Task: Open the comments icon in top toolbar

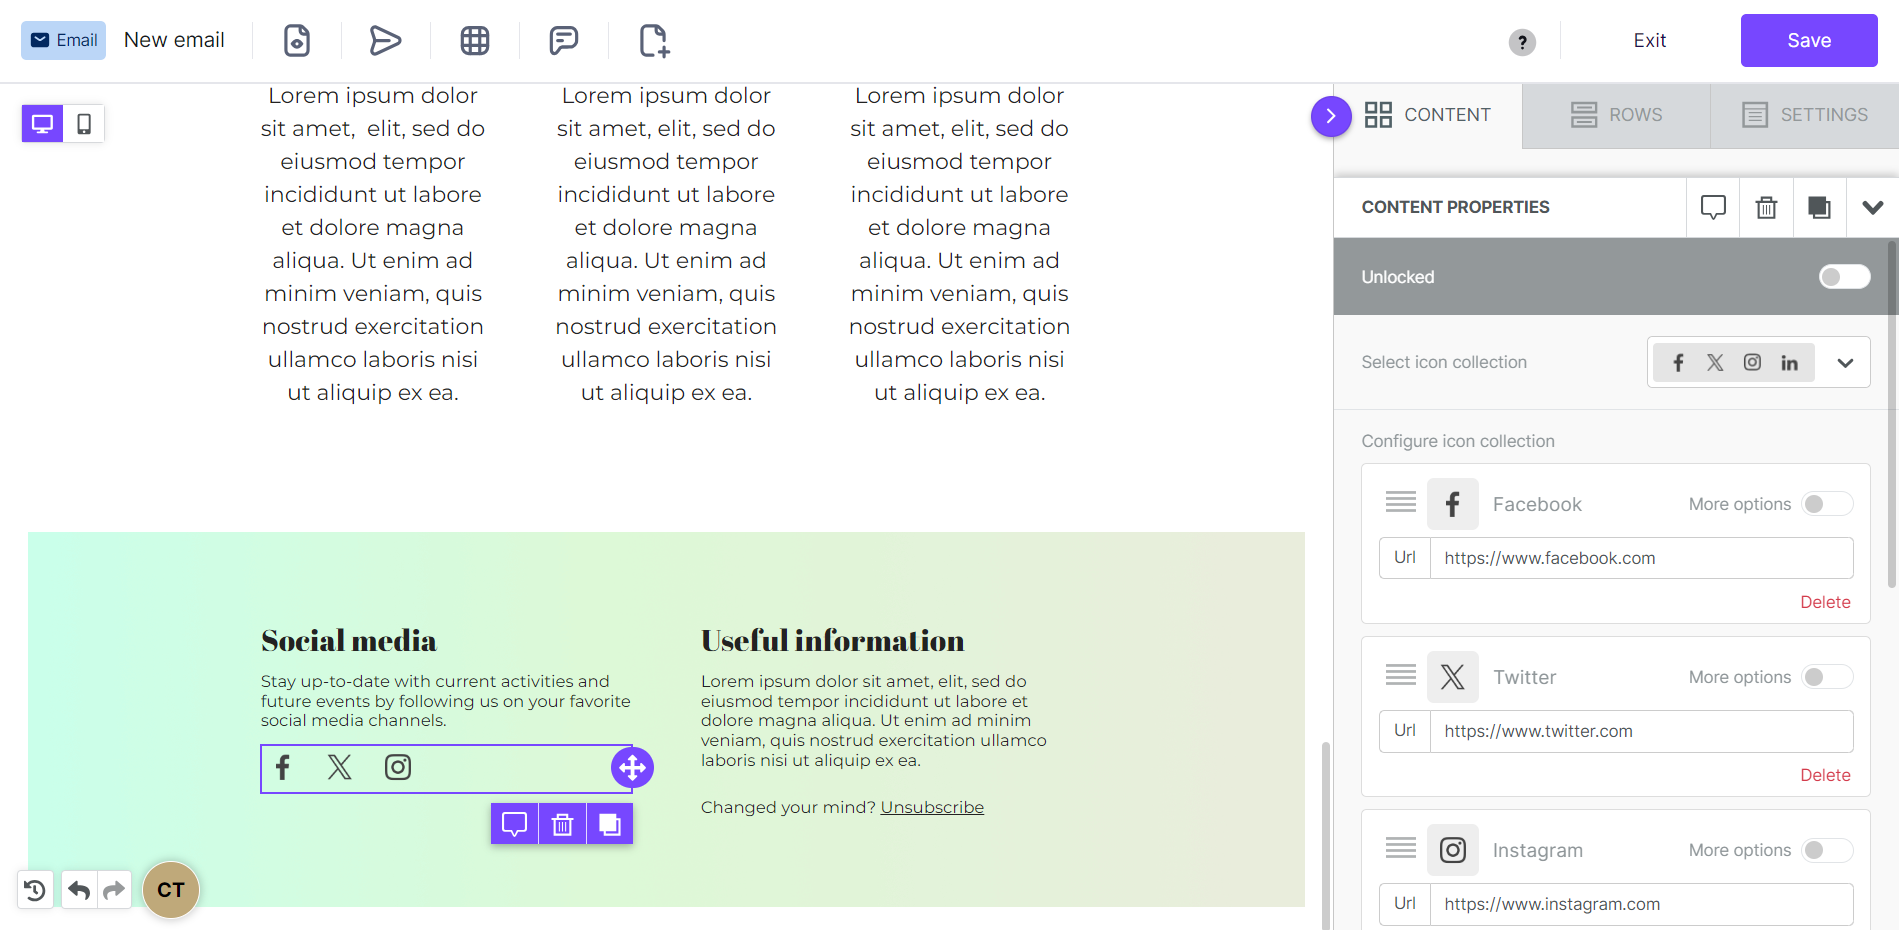Action: [x=564, y=41]
